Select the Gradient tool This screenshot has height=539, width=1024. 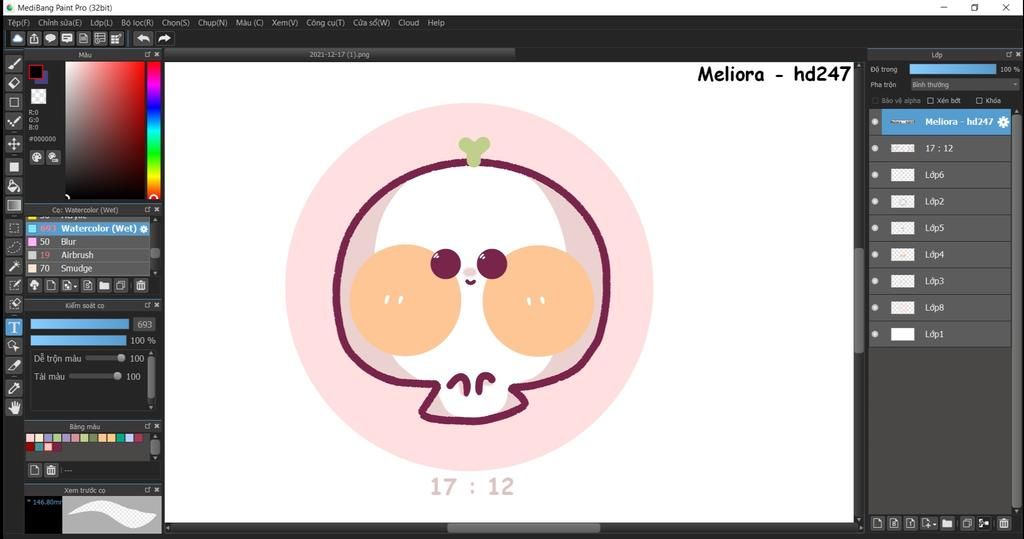pyautogui.click(x=14, y=206)
